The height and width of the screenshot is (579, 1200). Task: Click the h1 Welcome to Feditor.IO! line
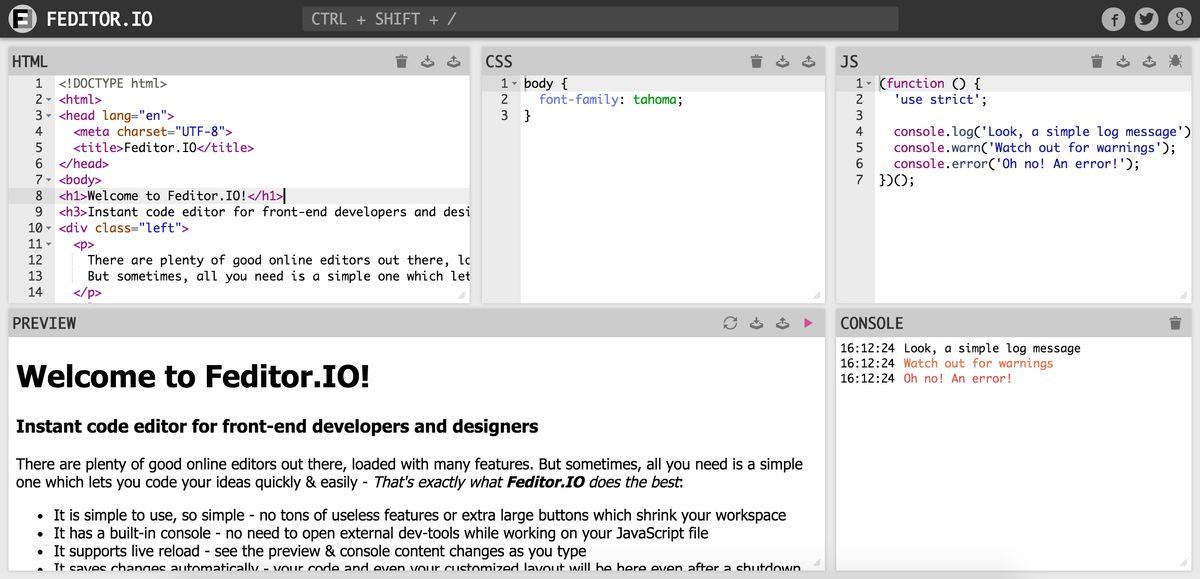click(172, 196)
